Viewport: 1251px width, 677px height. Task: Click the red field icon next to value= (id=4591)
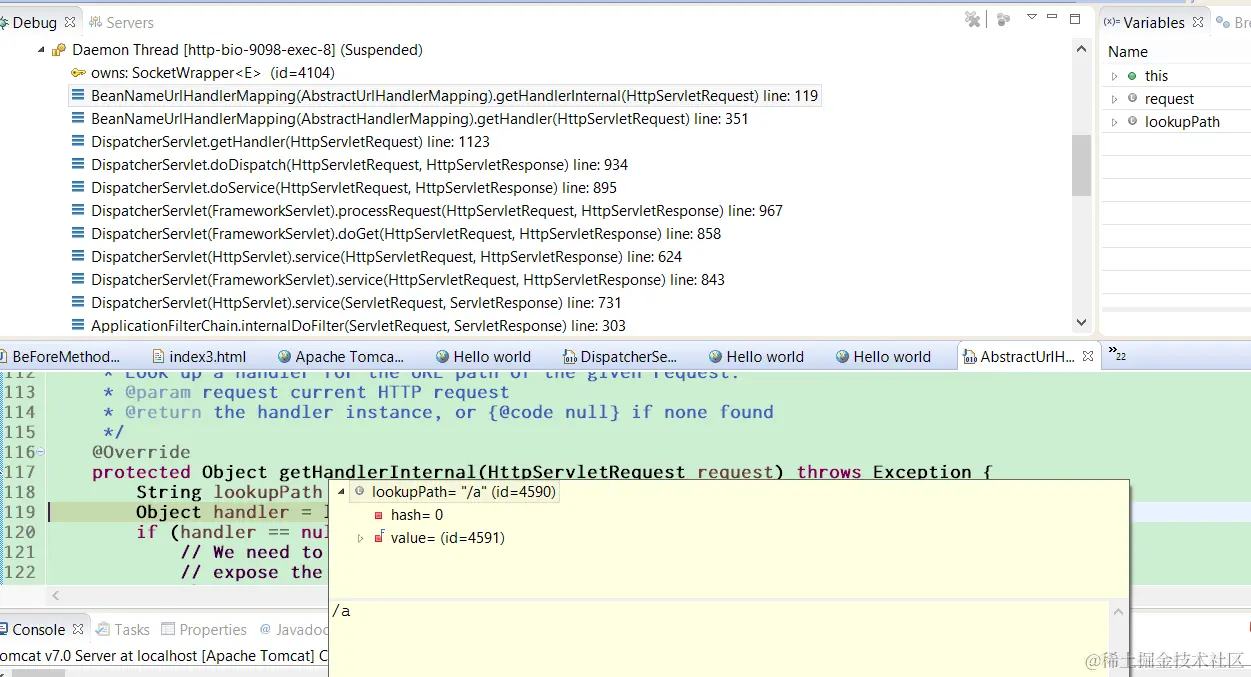[x=379, y=538]
